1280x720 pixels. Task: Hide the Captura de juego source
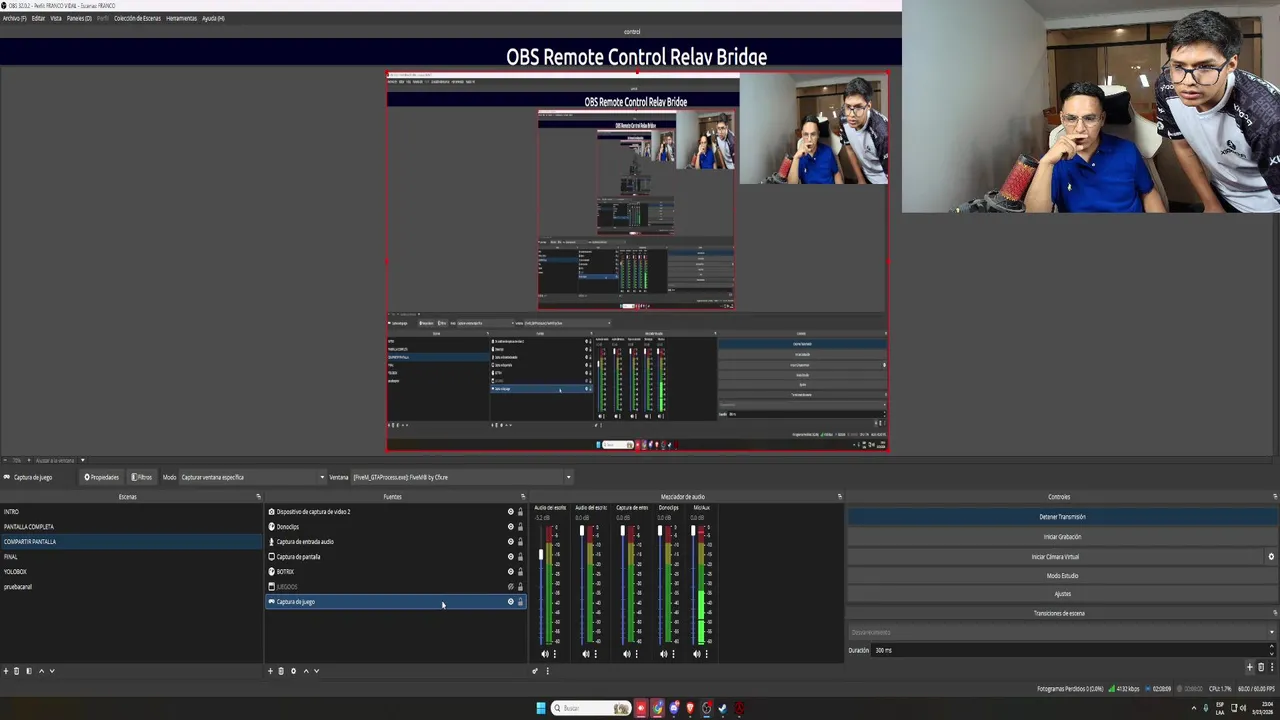click(x=510, y=602)
